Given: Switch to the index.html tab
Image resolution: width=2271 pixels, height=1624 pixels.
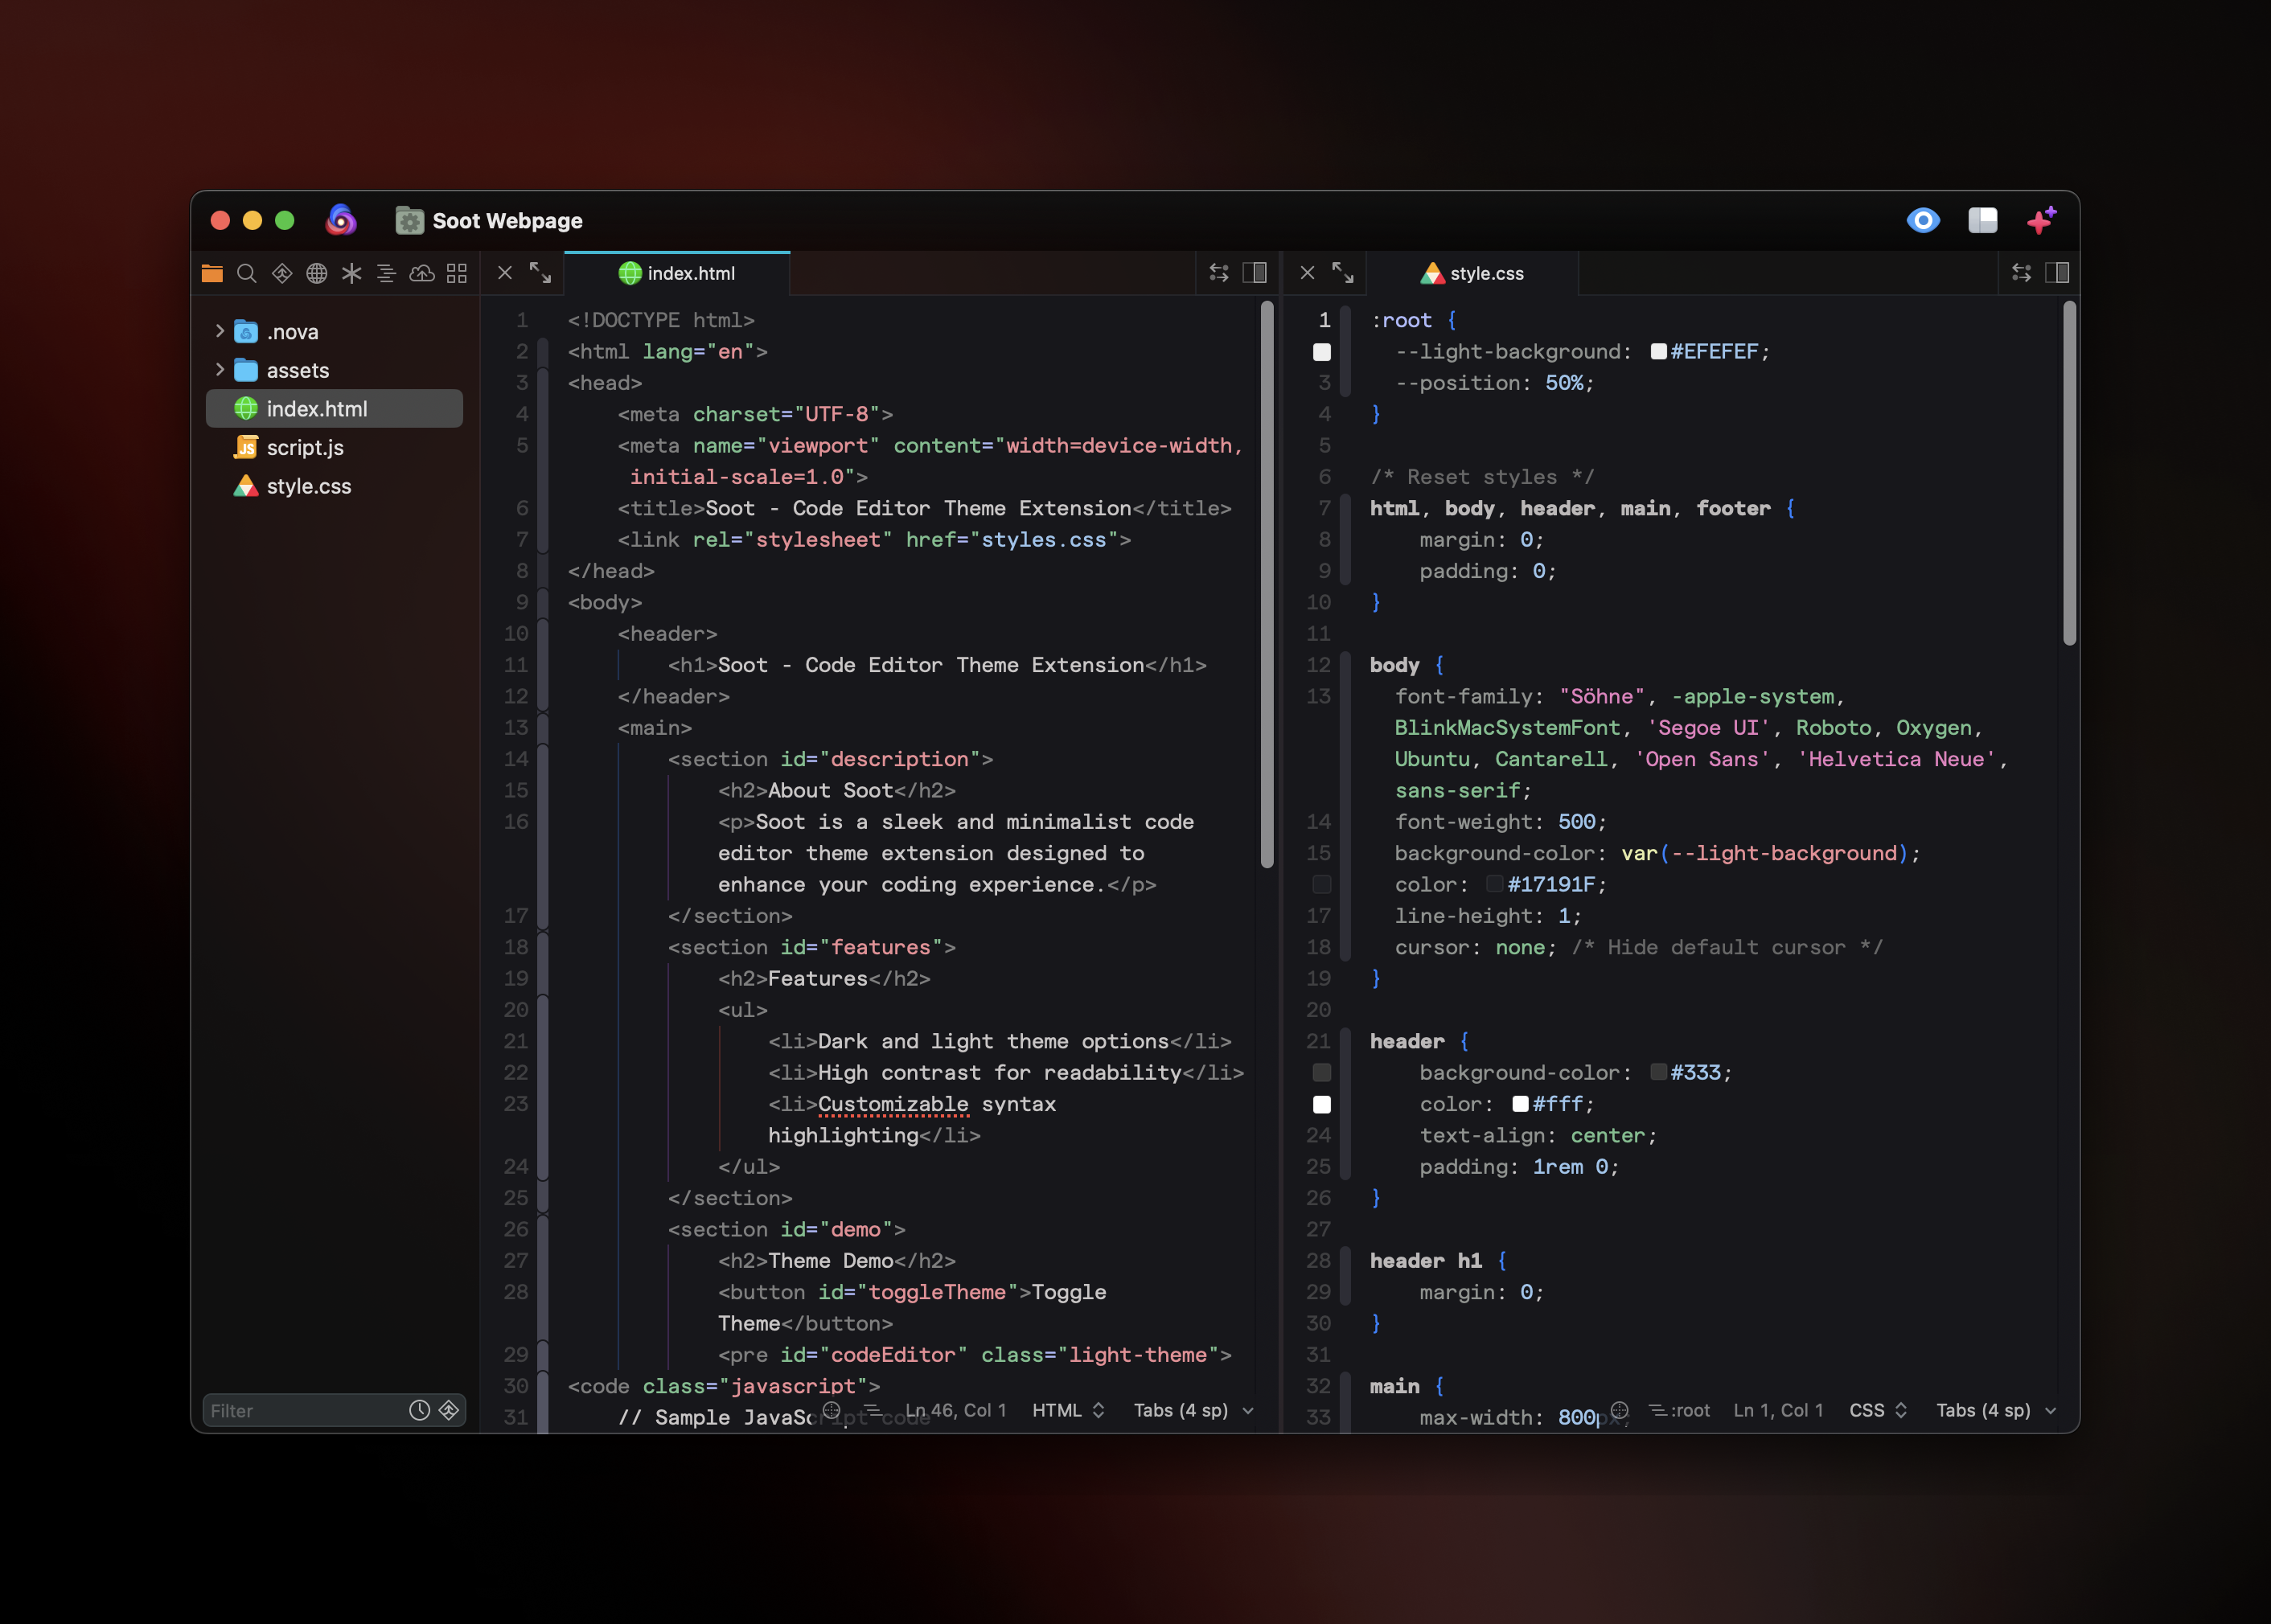Looking at the screenshot, I should (x=677, y=273).
